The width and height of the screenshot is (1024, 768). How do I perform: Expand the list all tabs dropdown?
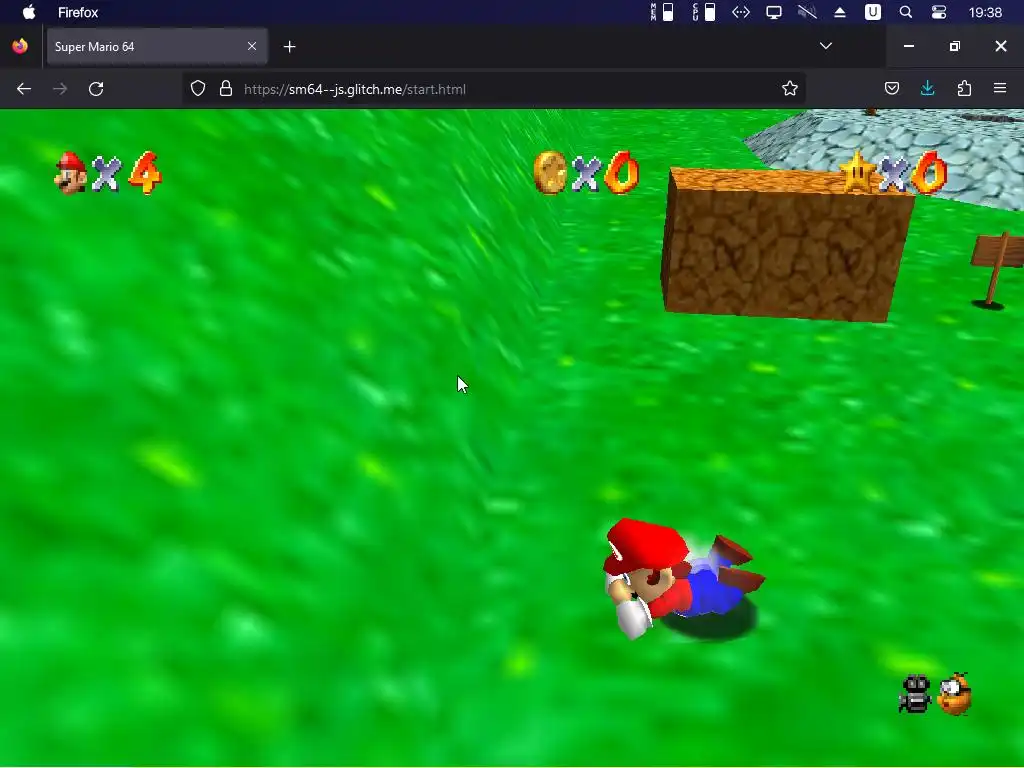point(825,46)
